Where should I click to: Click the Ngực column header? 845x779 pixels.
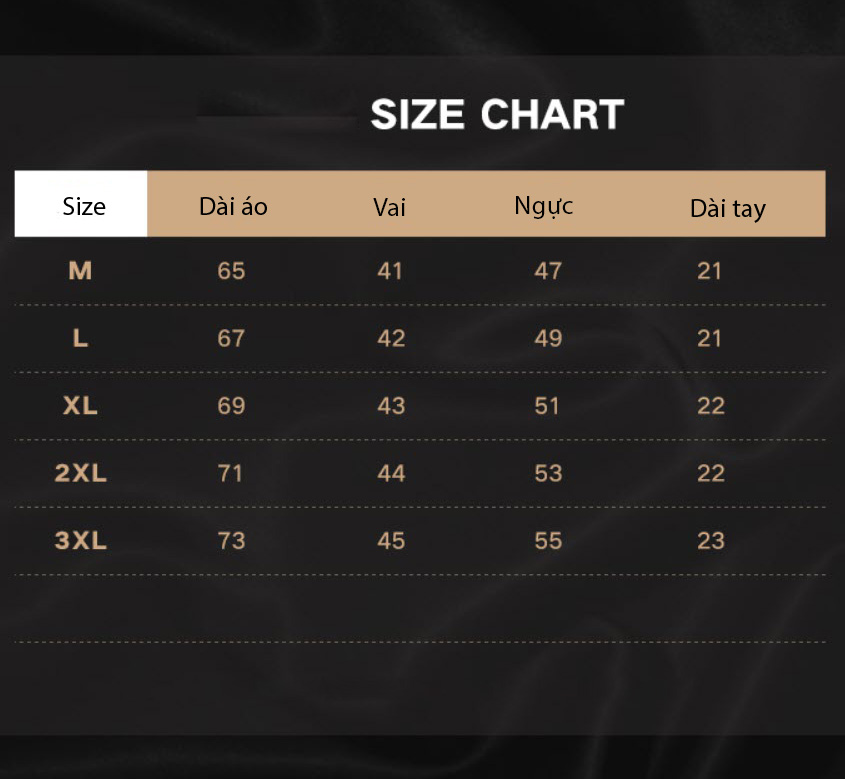[543, 207]
